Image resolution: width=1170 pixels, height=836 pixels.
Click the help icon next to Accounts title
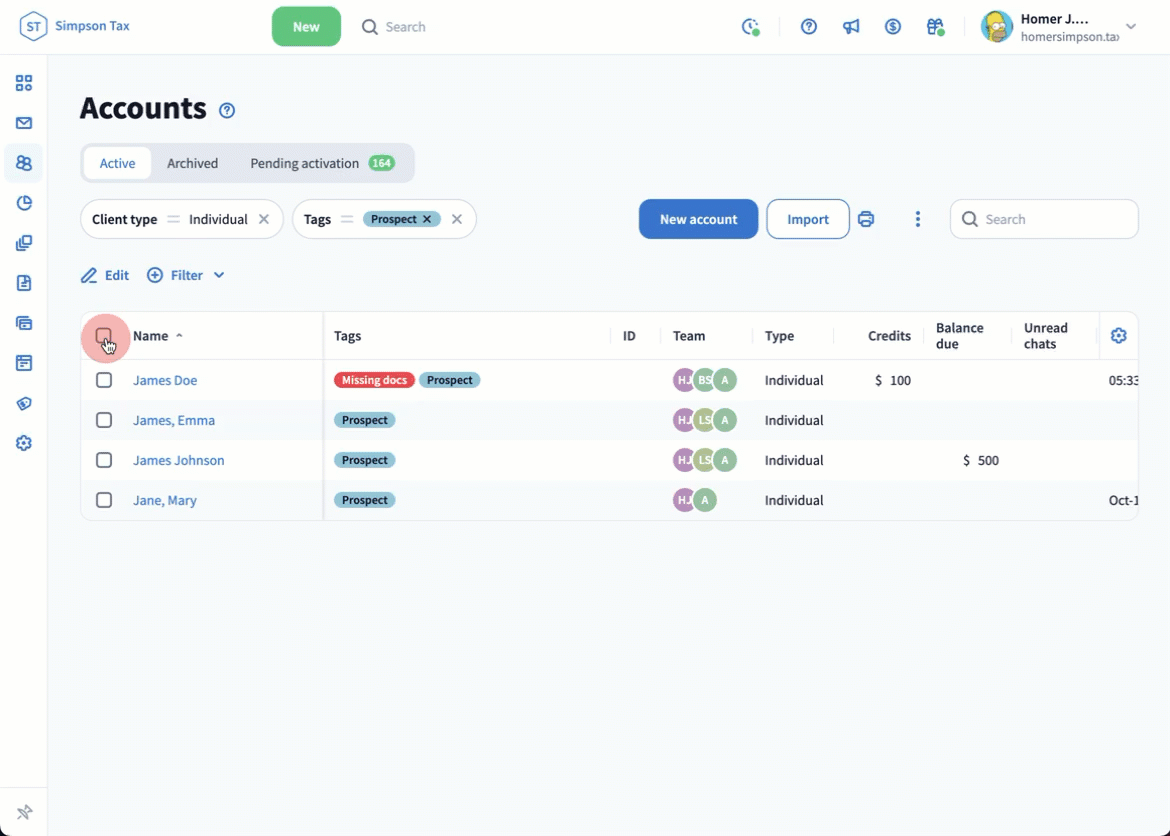(227, 110)
